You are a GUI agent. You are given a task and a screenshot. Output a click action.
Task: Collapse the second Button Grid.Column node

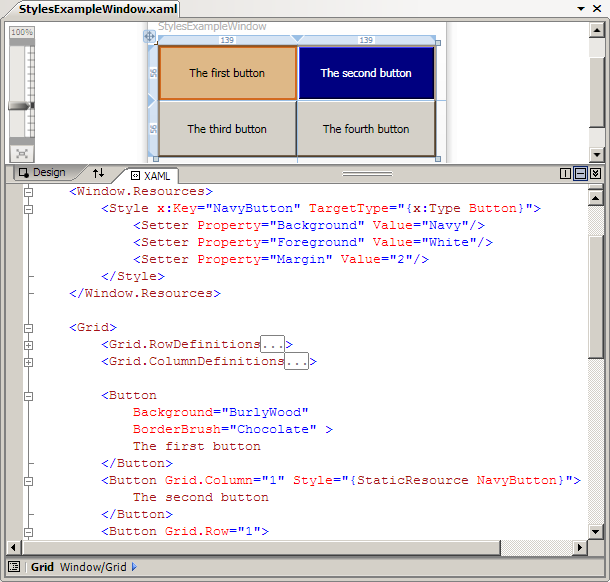click(x=28, y=481)
